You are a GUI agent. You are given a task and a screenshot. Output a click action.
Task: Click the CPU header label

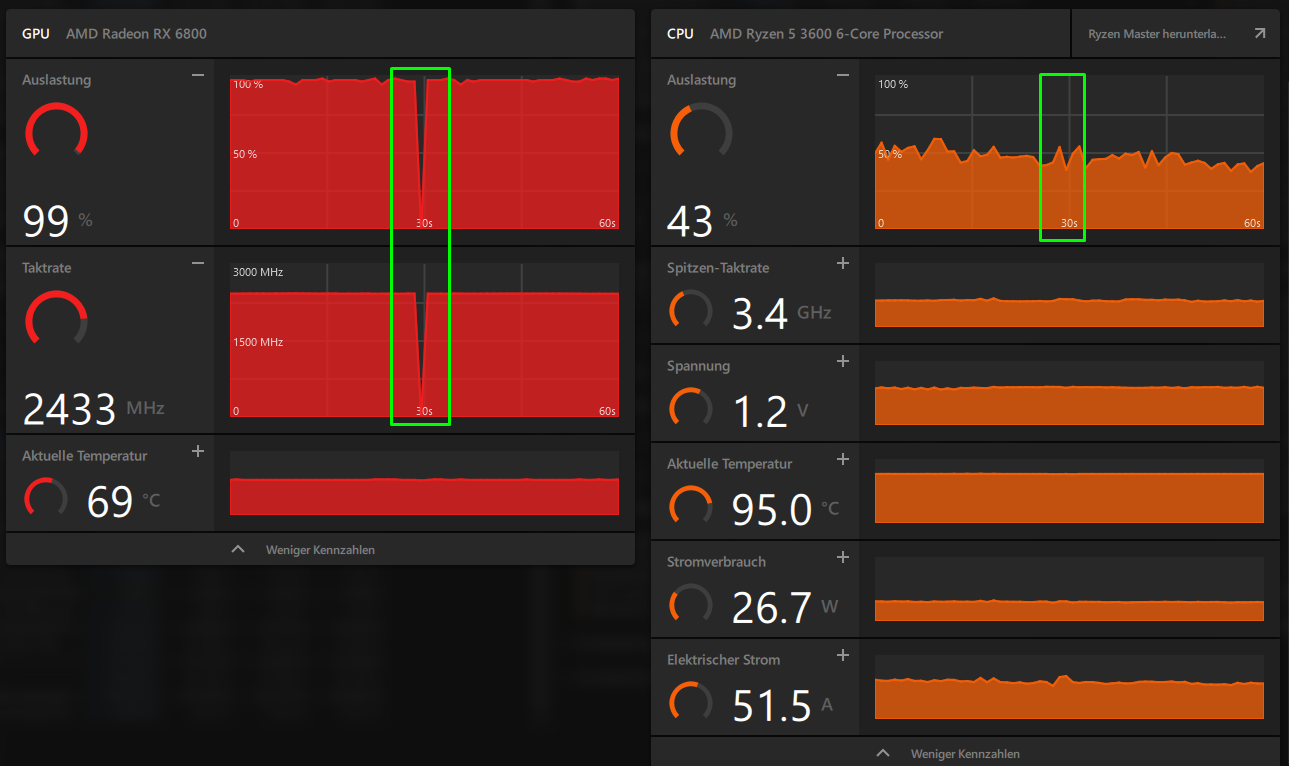click(680, 34)
